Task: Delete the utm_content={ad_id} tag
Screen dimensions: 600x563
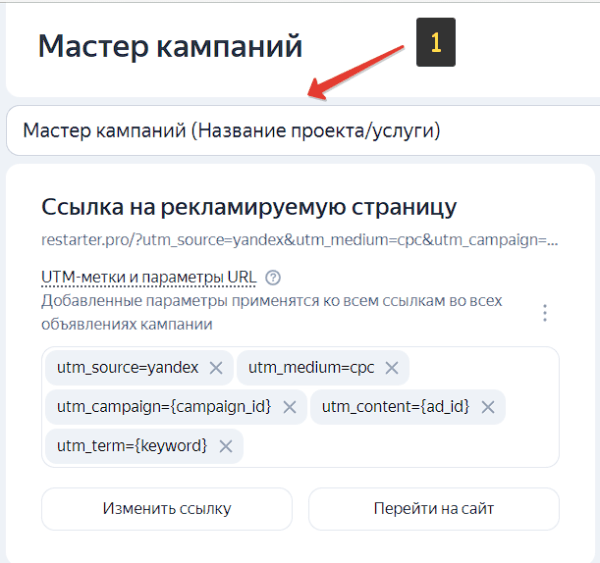Action: (x=488, y=407)
